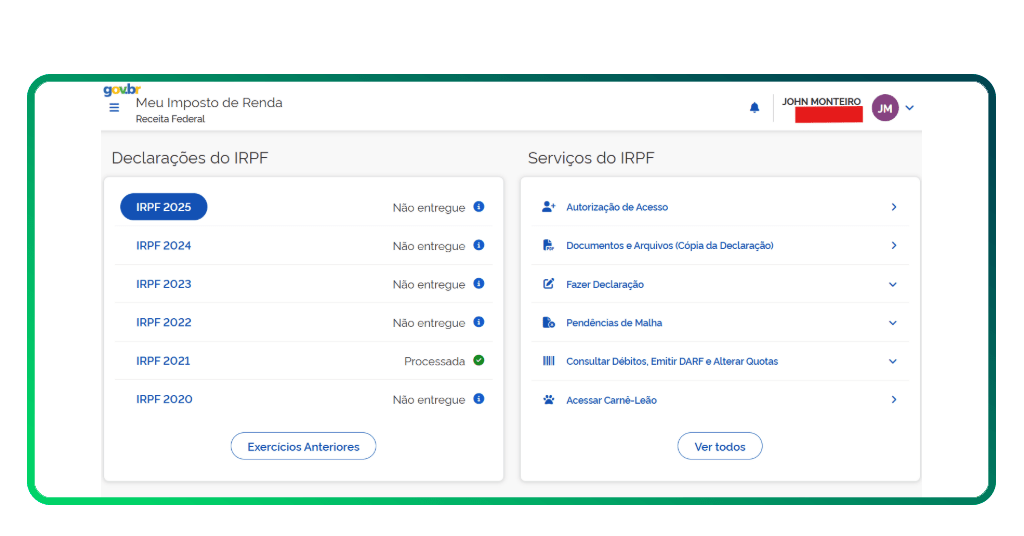Click the Carnê-Leão paw icon

pos(548,400)
